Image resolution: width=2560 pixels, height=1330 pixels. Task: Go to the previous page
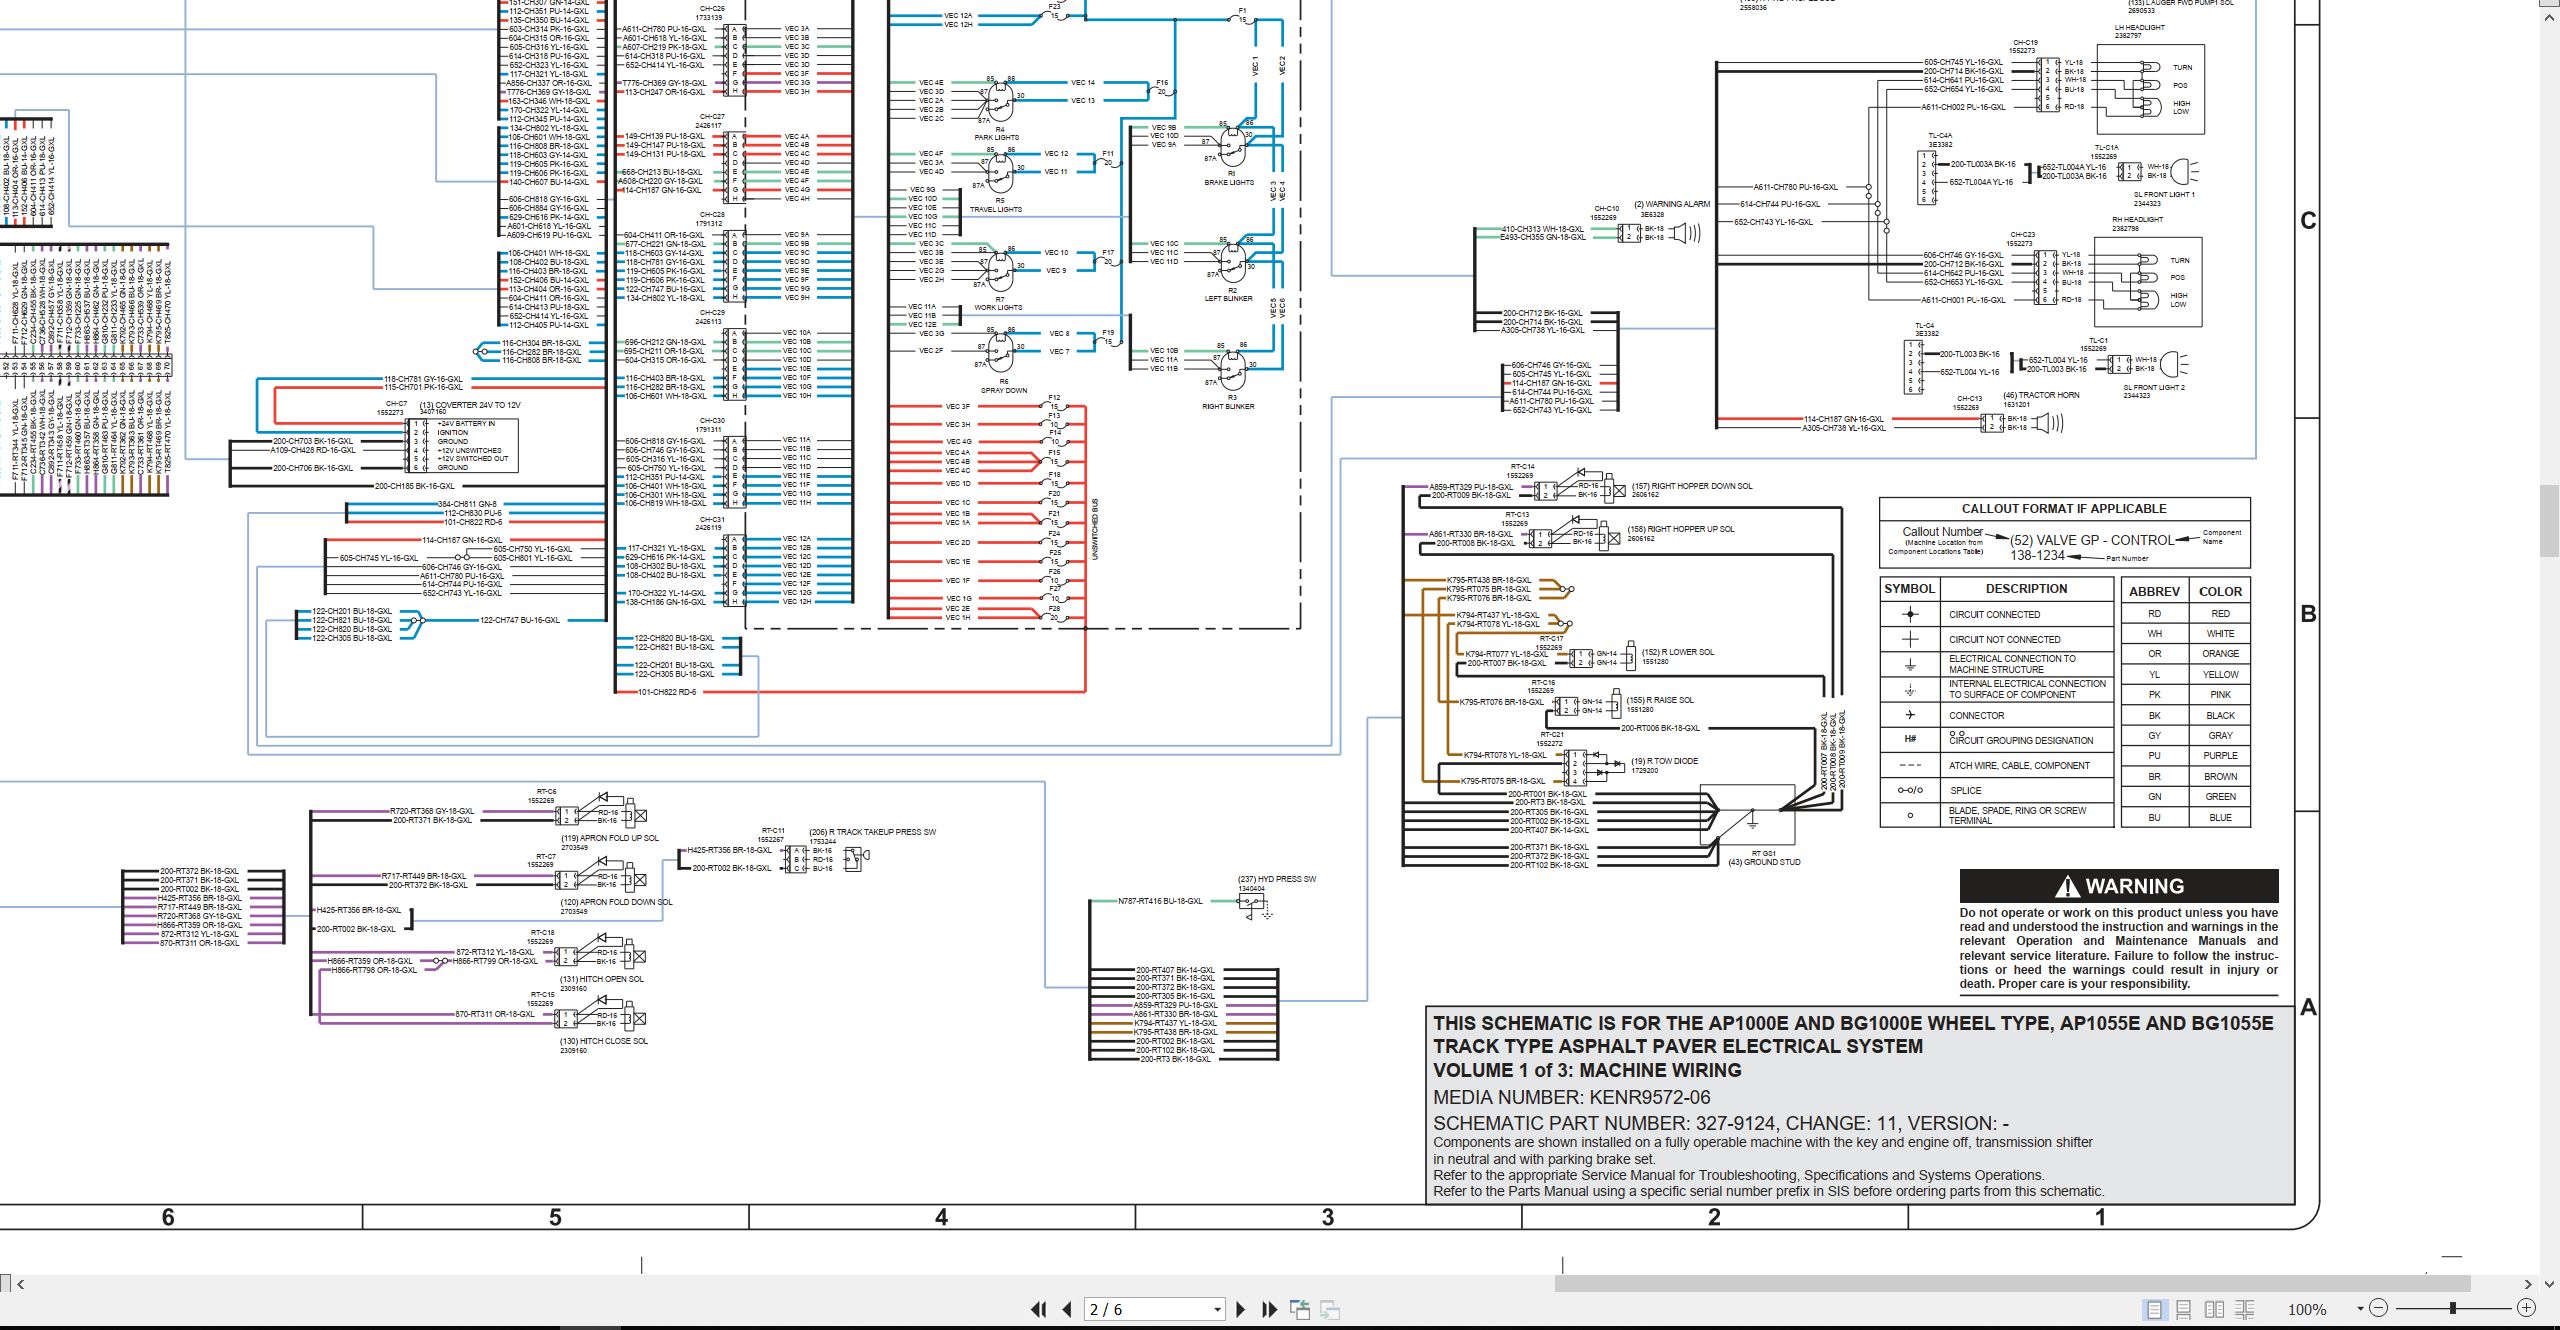[1067, 1309]
